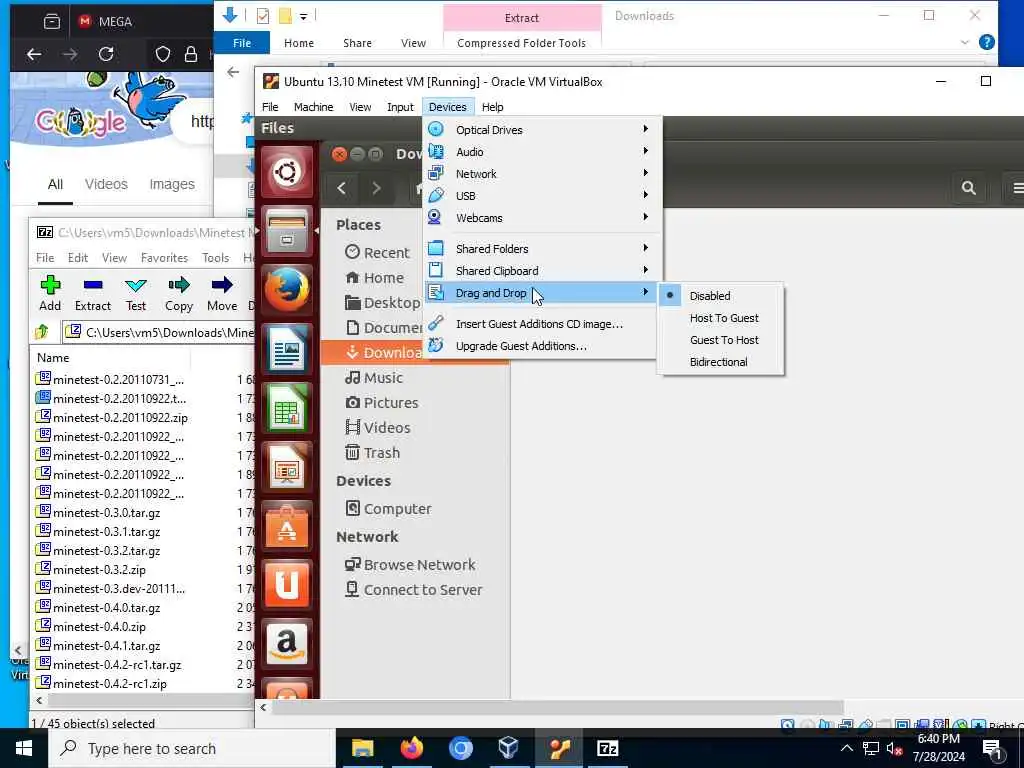Open the Shared Clipboard submenu entry
This screenshot has width=1024, height=768.
(541, 271)
